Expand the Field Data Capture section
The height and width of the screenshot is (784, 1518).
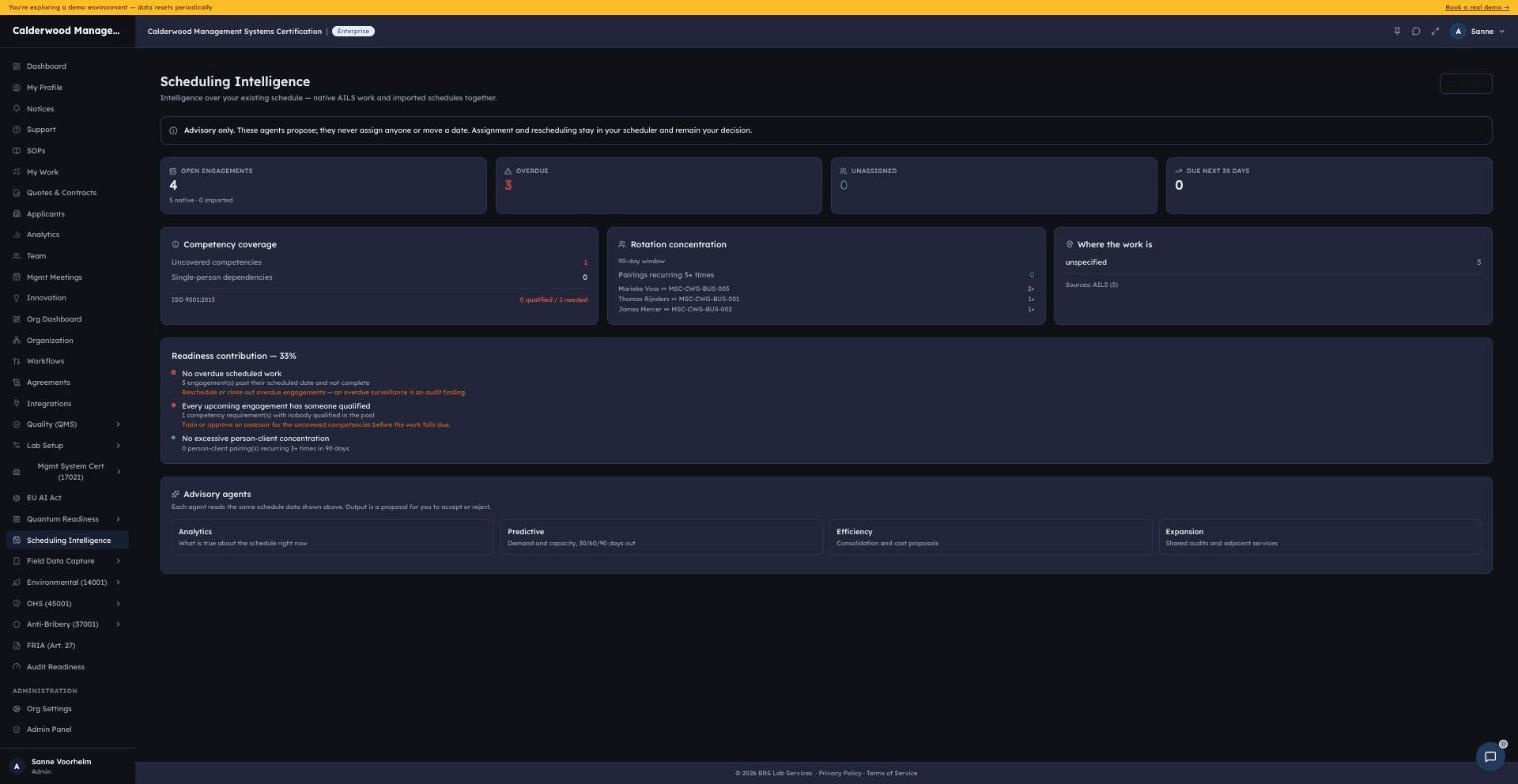pos(67,561)
